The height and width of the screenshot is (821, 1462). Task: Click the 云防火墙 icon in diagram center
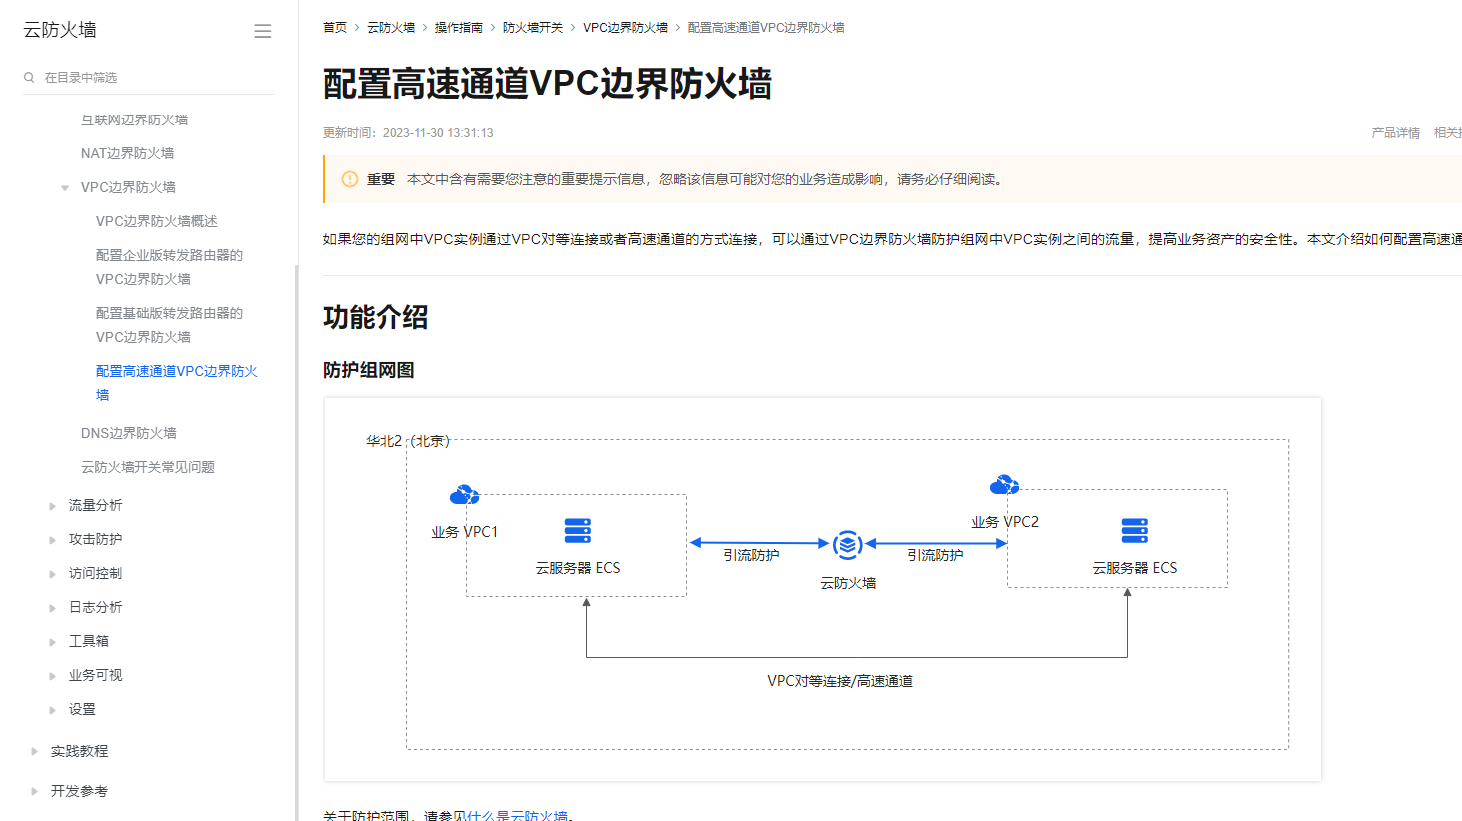click(848, 545)
